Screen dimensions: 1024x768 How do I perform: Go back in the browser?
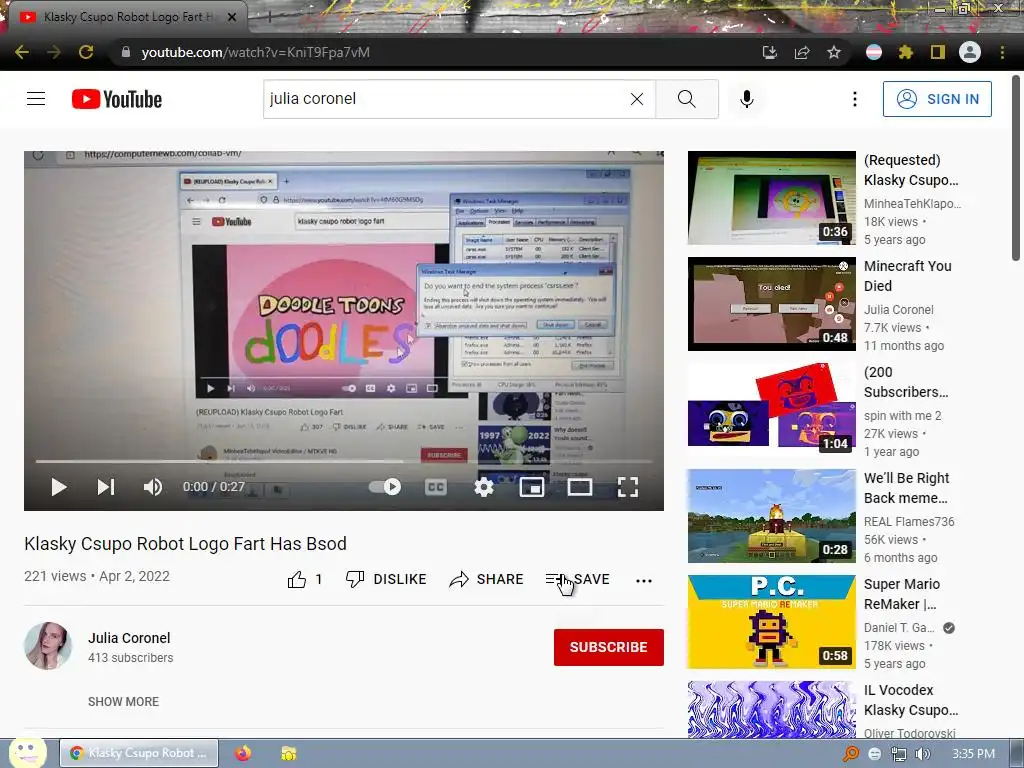(22, 52)
